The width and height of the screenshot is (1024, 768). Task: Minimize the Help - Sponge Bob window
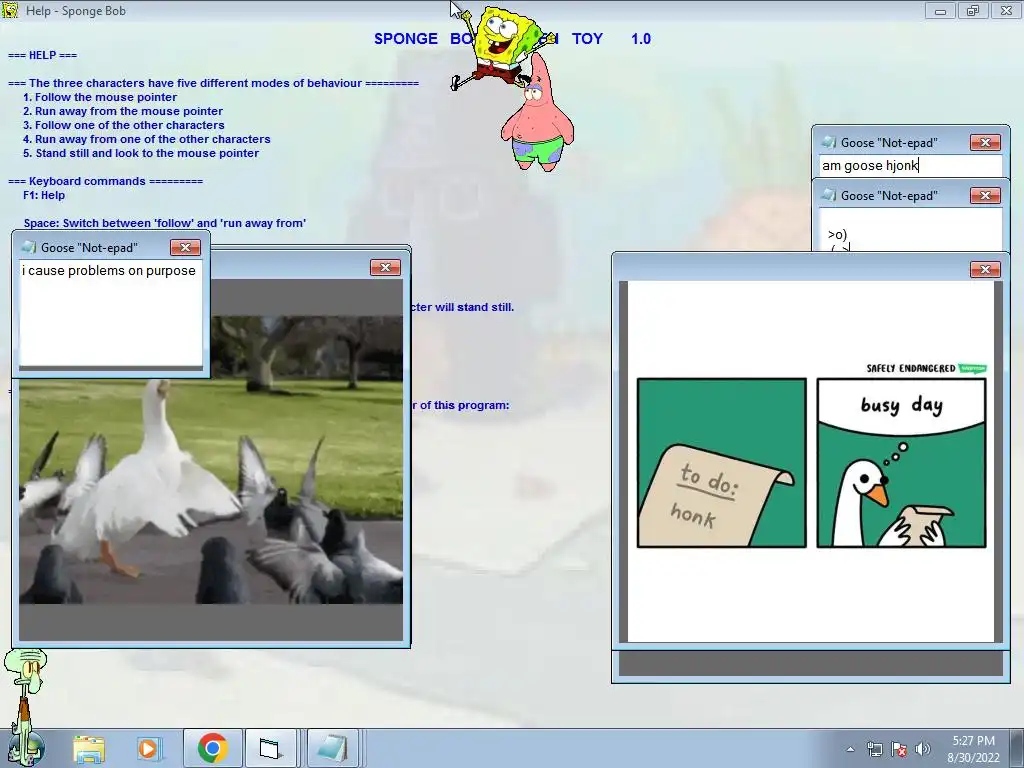coord(940,10)
